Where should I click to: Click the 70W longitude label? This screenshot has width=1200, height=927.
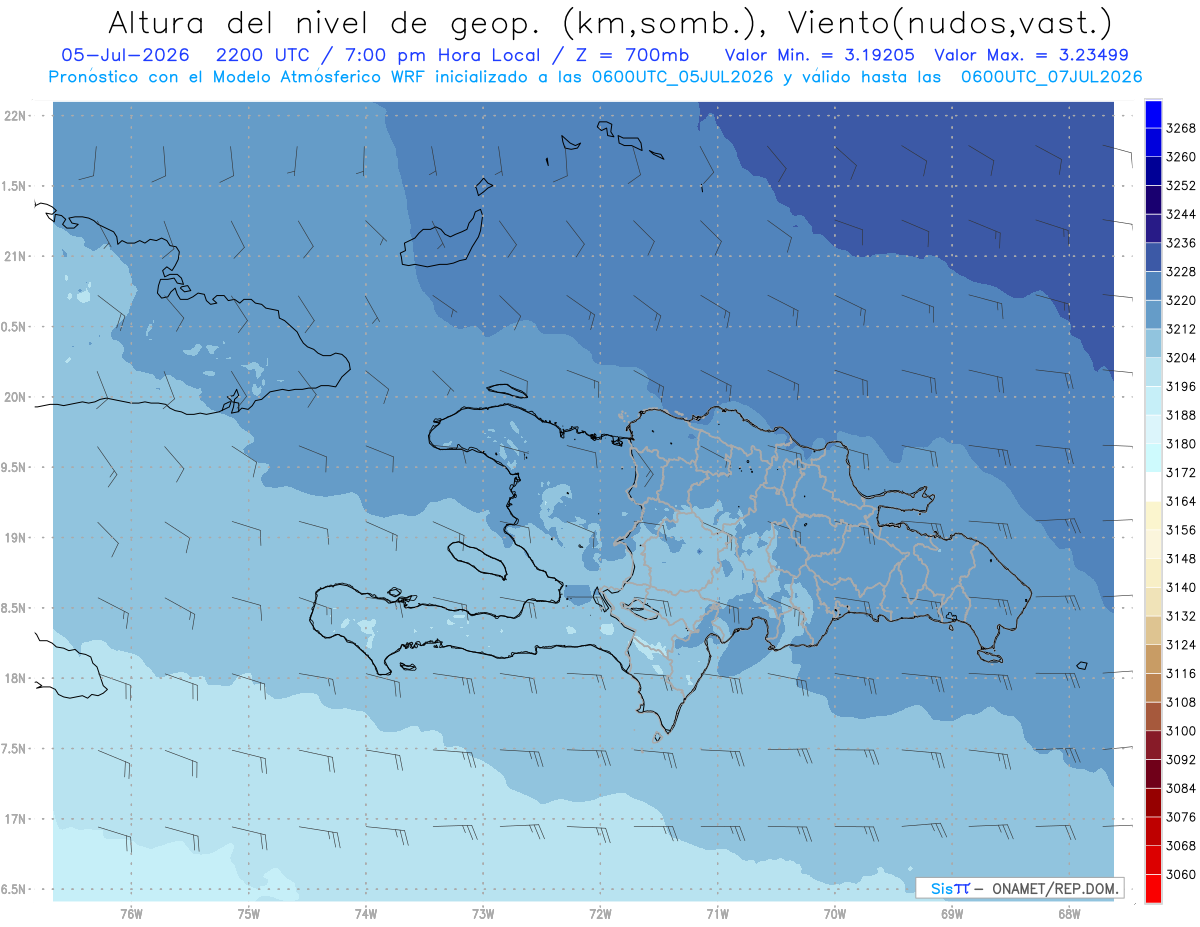(835, 914)
